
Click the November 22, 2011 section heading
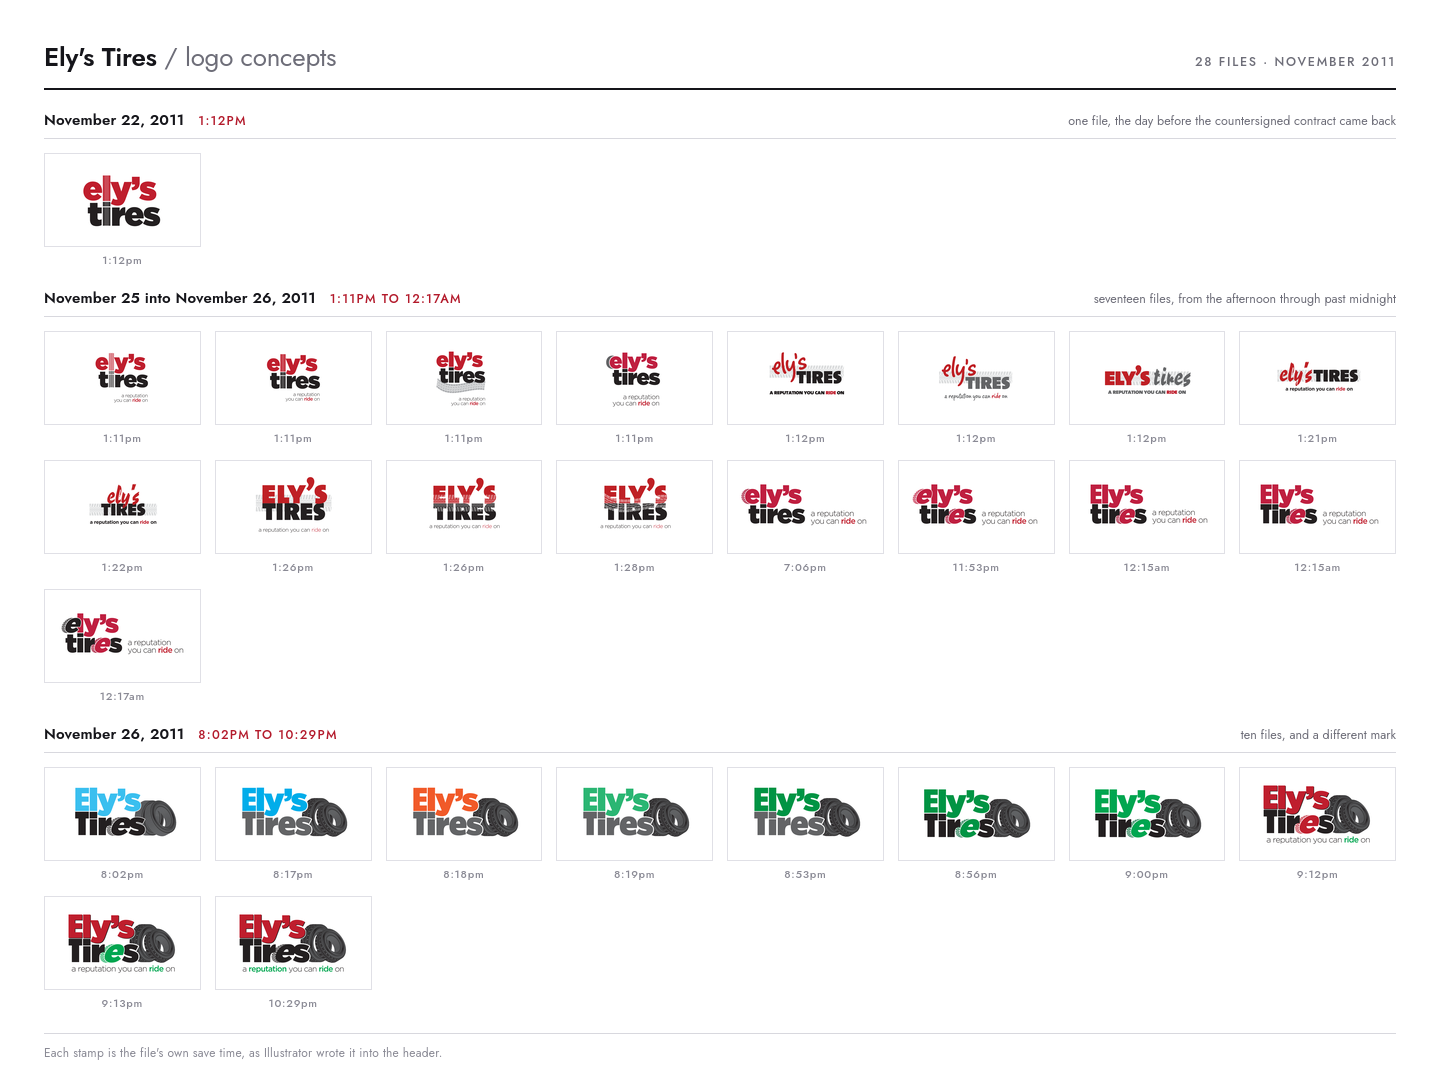click(x=114, y=120)
